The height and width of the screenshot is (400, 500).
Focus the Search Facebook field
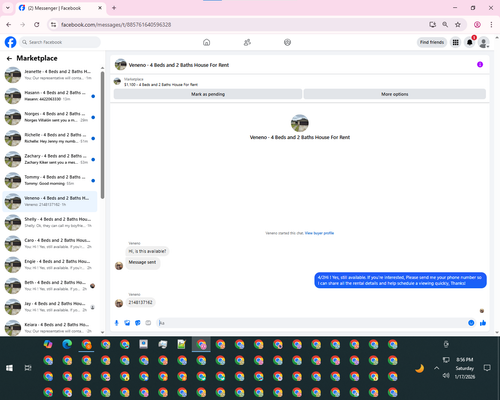click(x=60, y=42)
